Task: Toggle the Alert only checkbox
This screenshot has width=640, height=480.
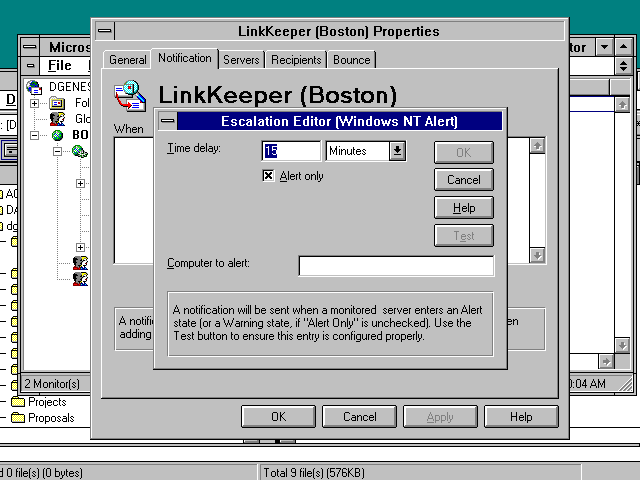Action: [268, 176]
